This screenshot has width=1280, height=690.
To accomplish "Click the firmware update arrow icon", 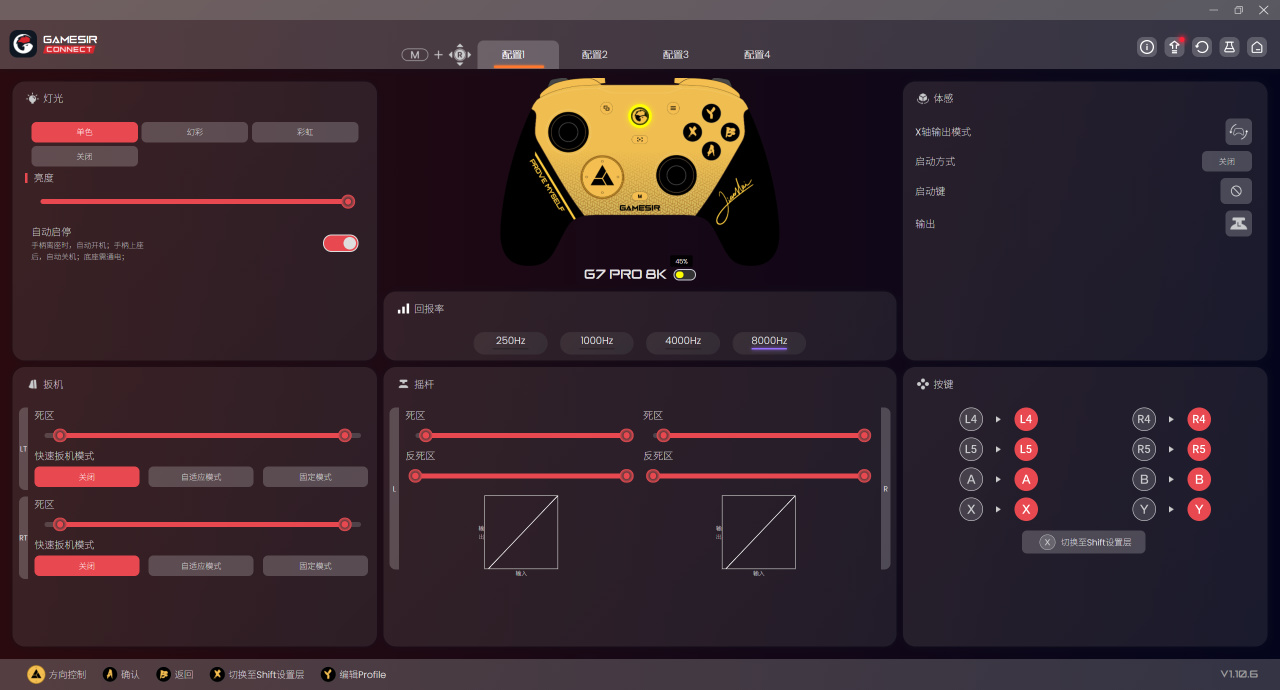I will (x=1175, y=47).
